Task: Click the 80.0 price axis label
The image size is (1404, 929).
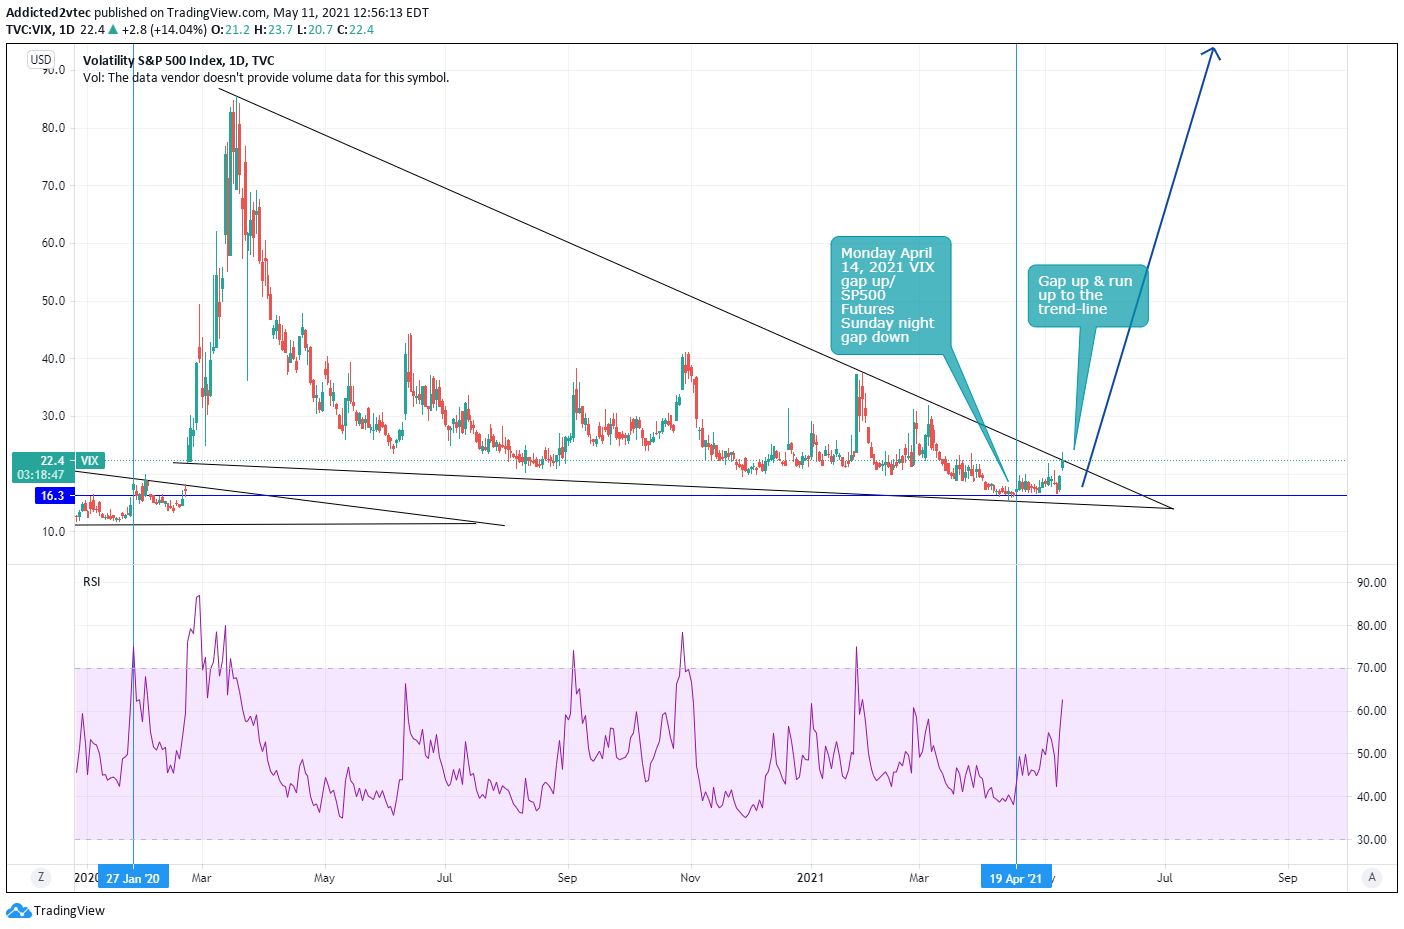Action: (53, 128)
